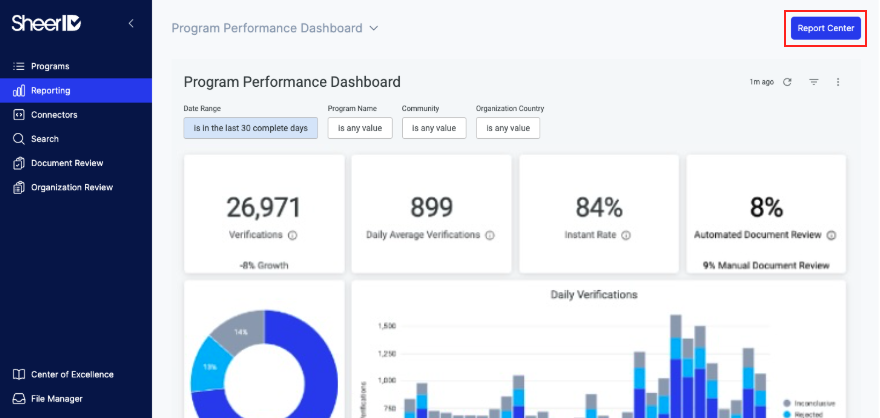Click the 13% light blue donut segment
880x418 pixels.
[x=209, y=367]
